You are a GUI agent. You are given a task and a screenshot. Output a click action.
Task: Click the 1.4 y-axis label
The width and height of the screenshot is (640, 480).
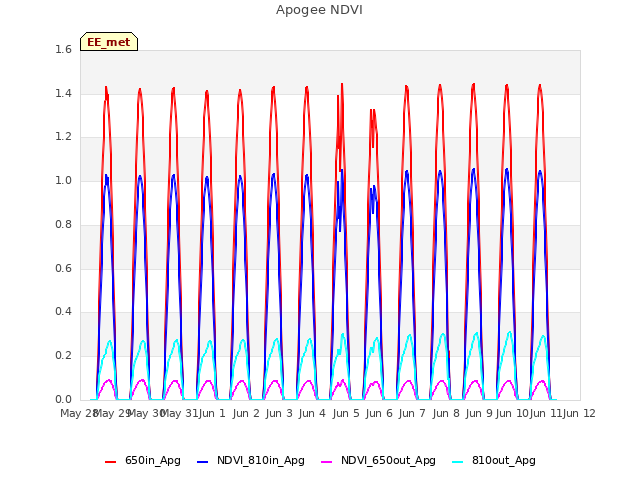63,93
